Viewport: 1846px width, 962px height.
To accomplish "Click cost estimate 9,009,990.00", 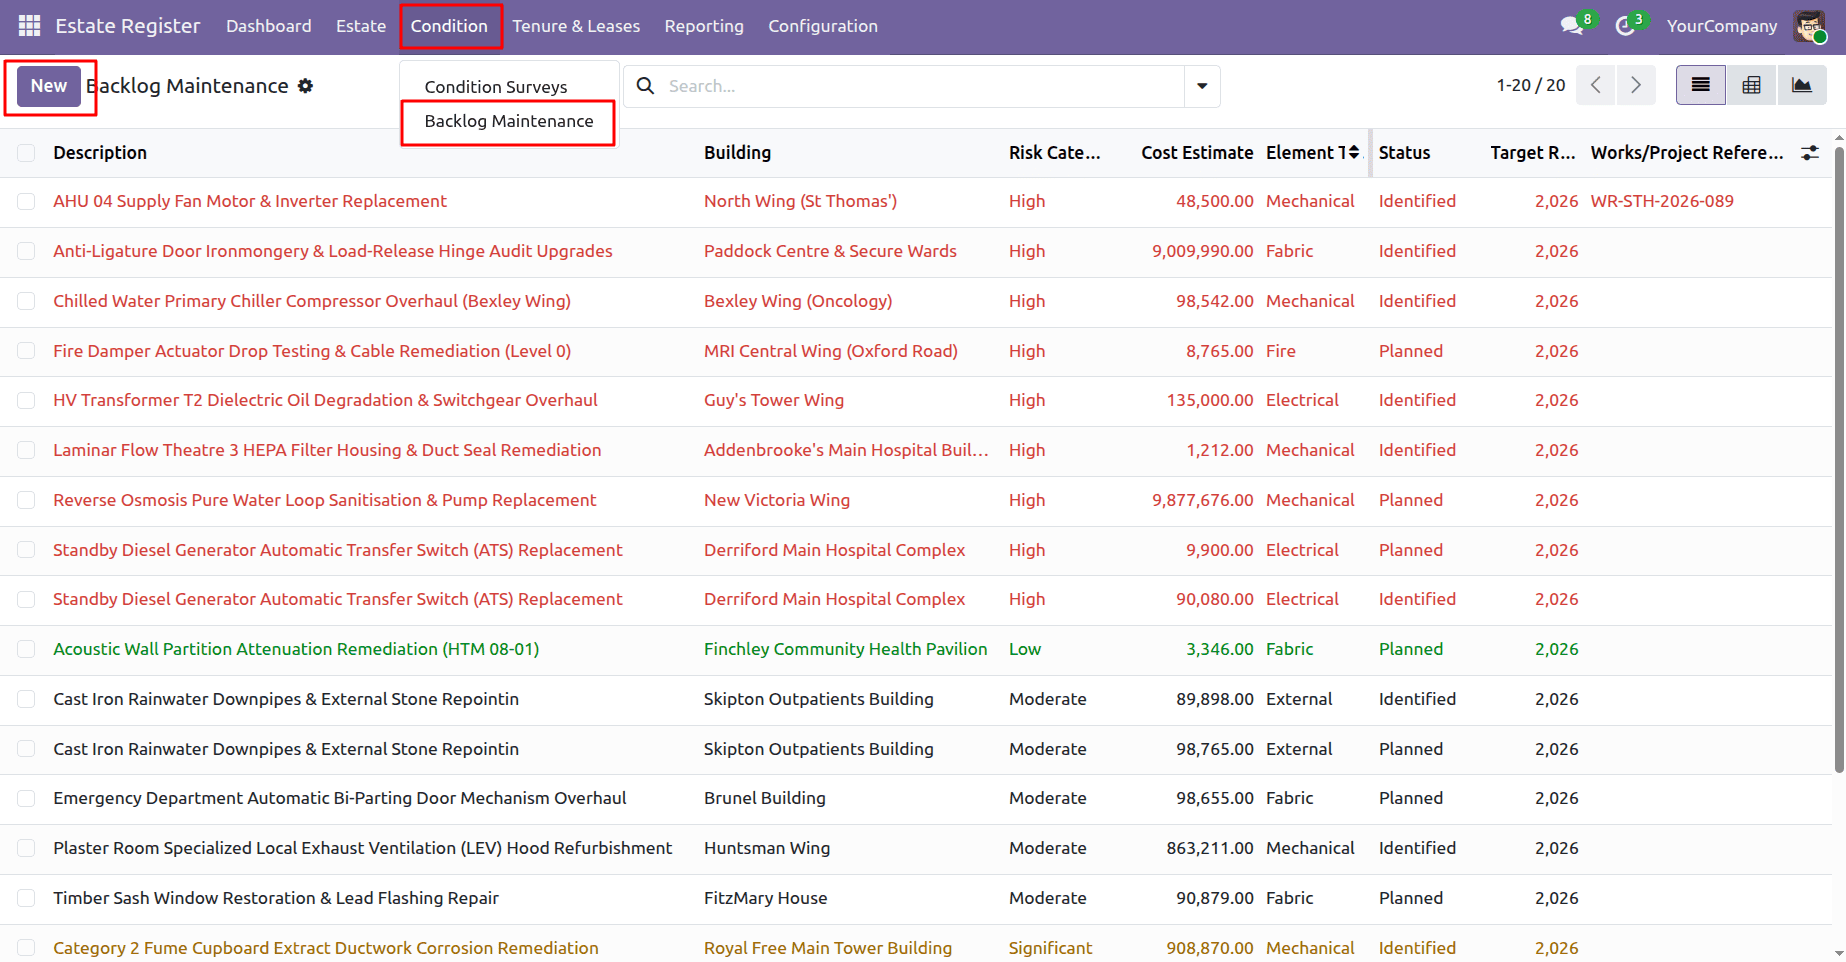I will [x=1202, y=251].
